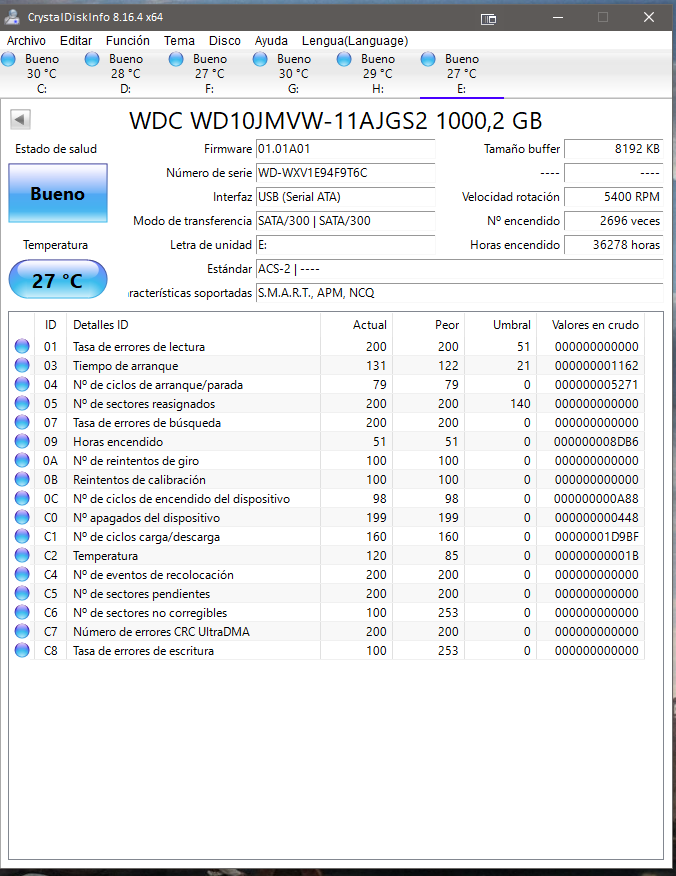Click status orb for Nº de sectores reasignados
The height and width of the screenshot is (876, 676).
pos(22,403)
